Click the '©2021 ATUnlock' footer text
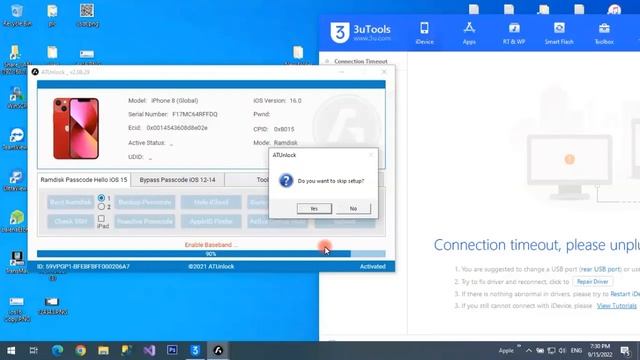 (211, 267)
